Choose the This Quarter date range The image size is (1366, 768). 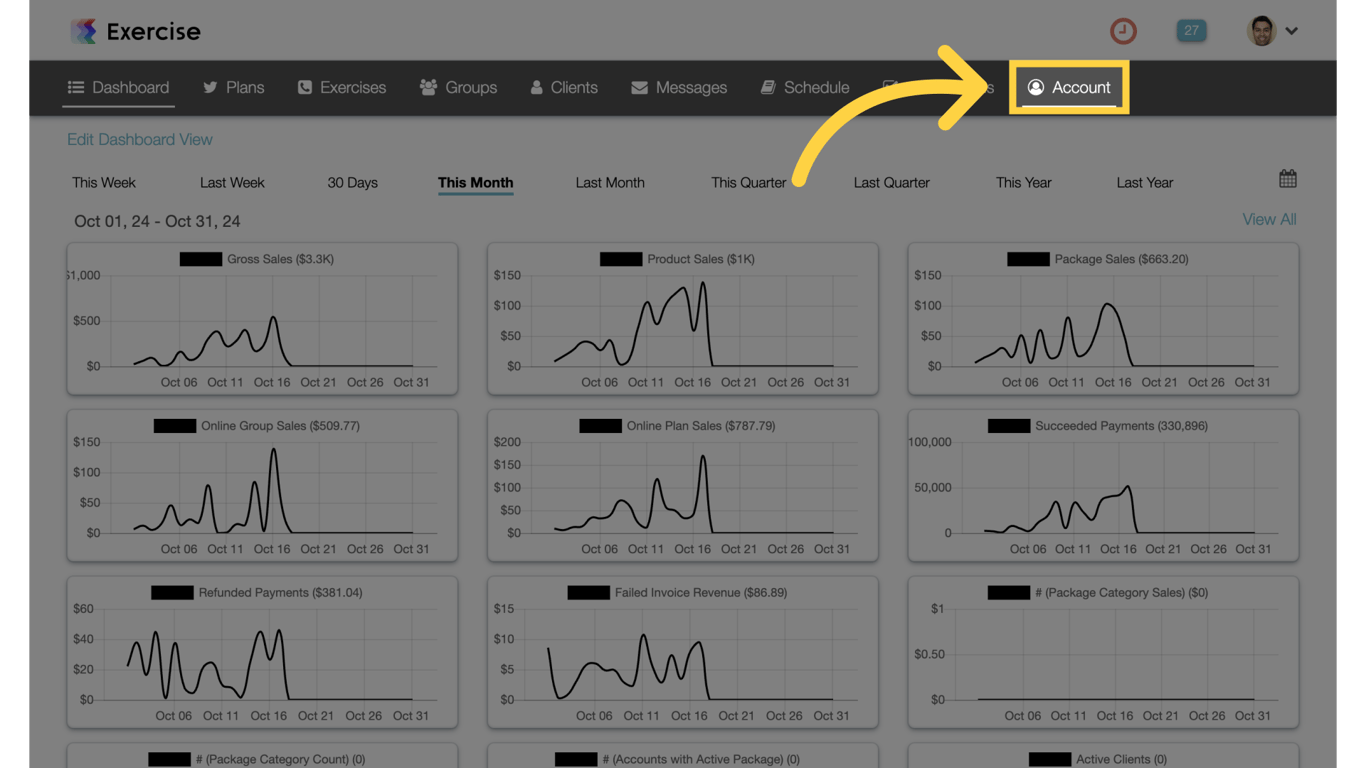click(749, 183)
